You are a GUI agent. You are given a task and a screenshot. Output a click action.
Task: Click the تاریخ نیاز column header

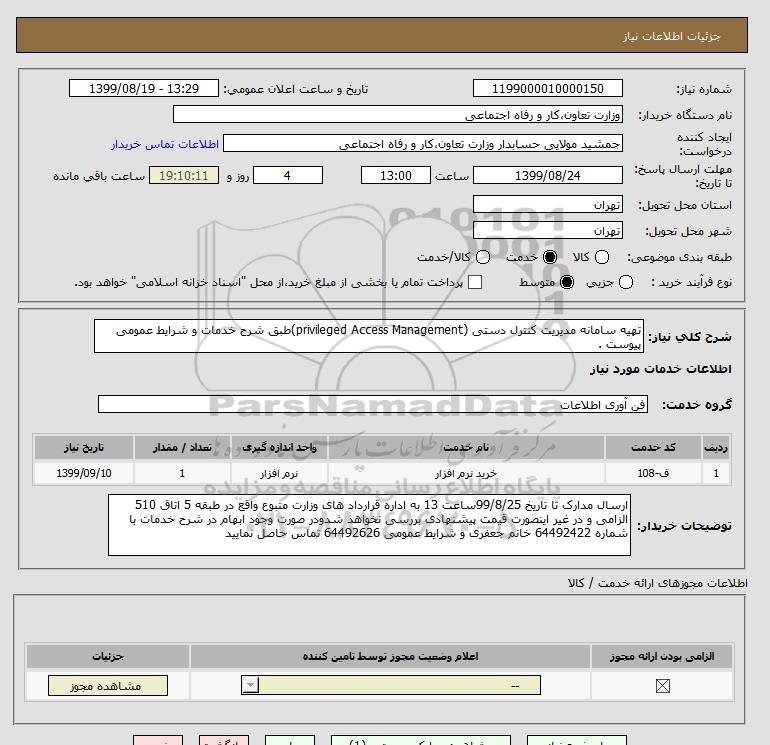click(x=84, y=447)
